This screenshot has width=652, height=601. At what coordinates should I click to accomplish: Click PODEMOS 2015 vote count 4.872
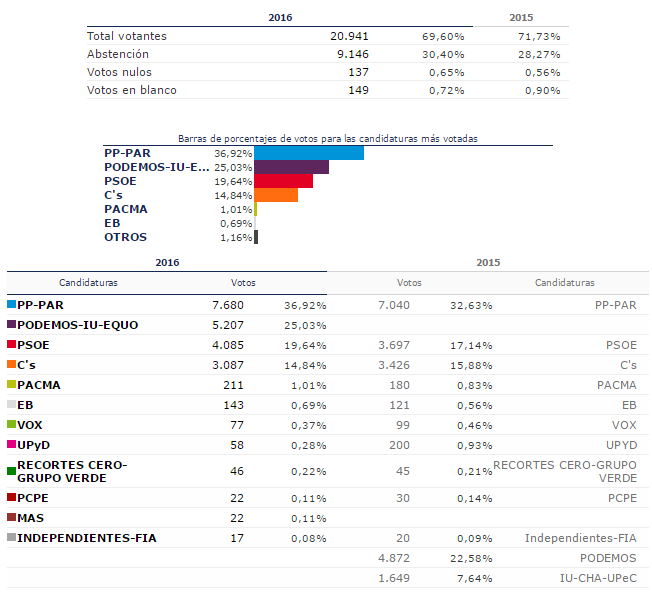pos(394,558)
